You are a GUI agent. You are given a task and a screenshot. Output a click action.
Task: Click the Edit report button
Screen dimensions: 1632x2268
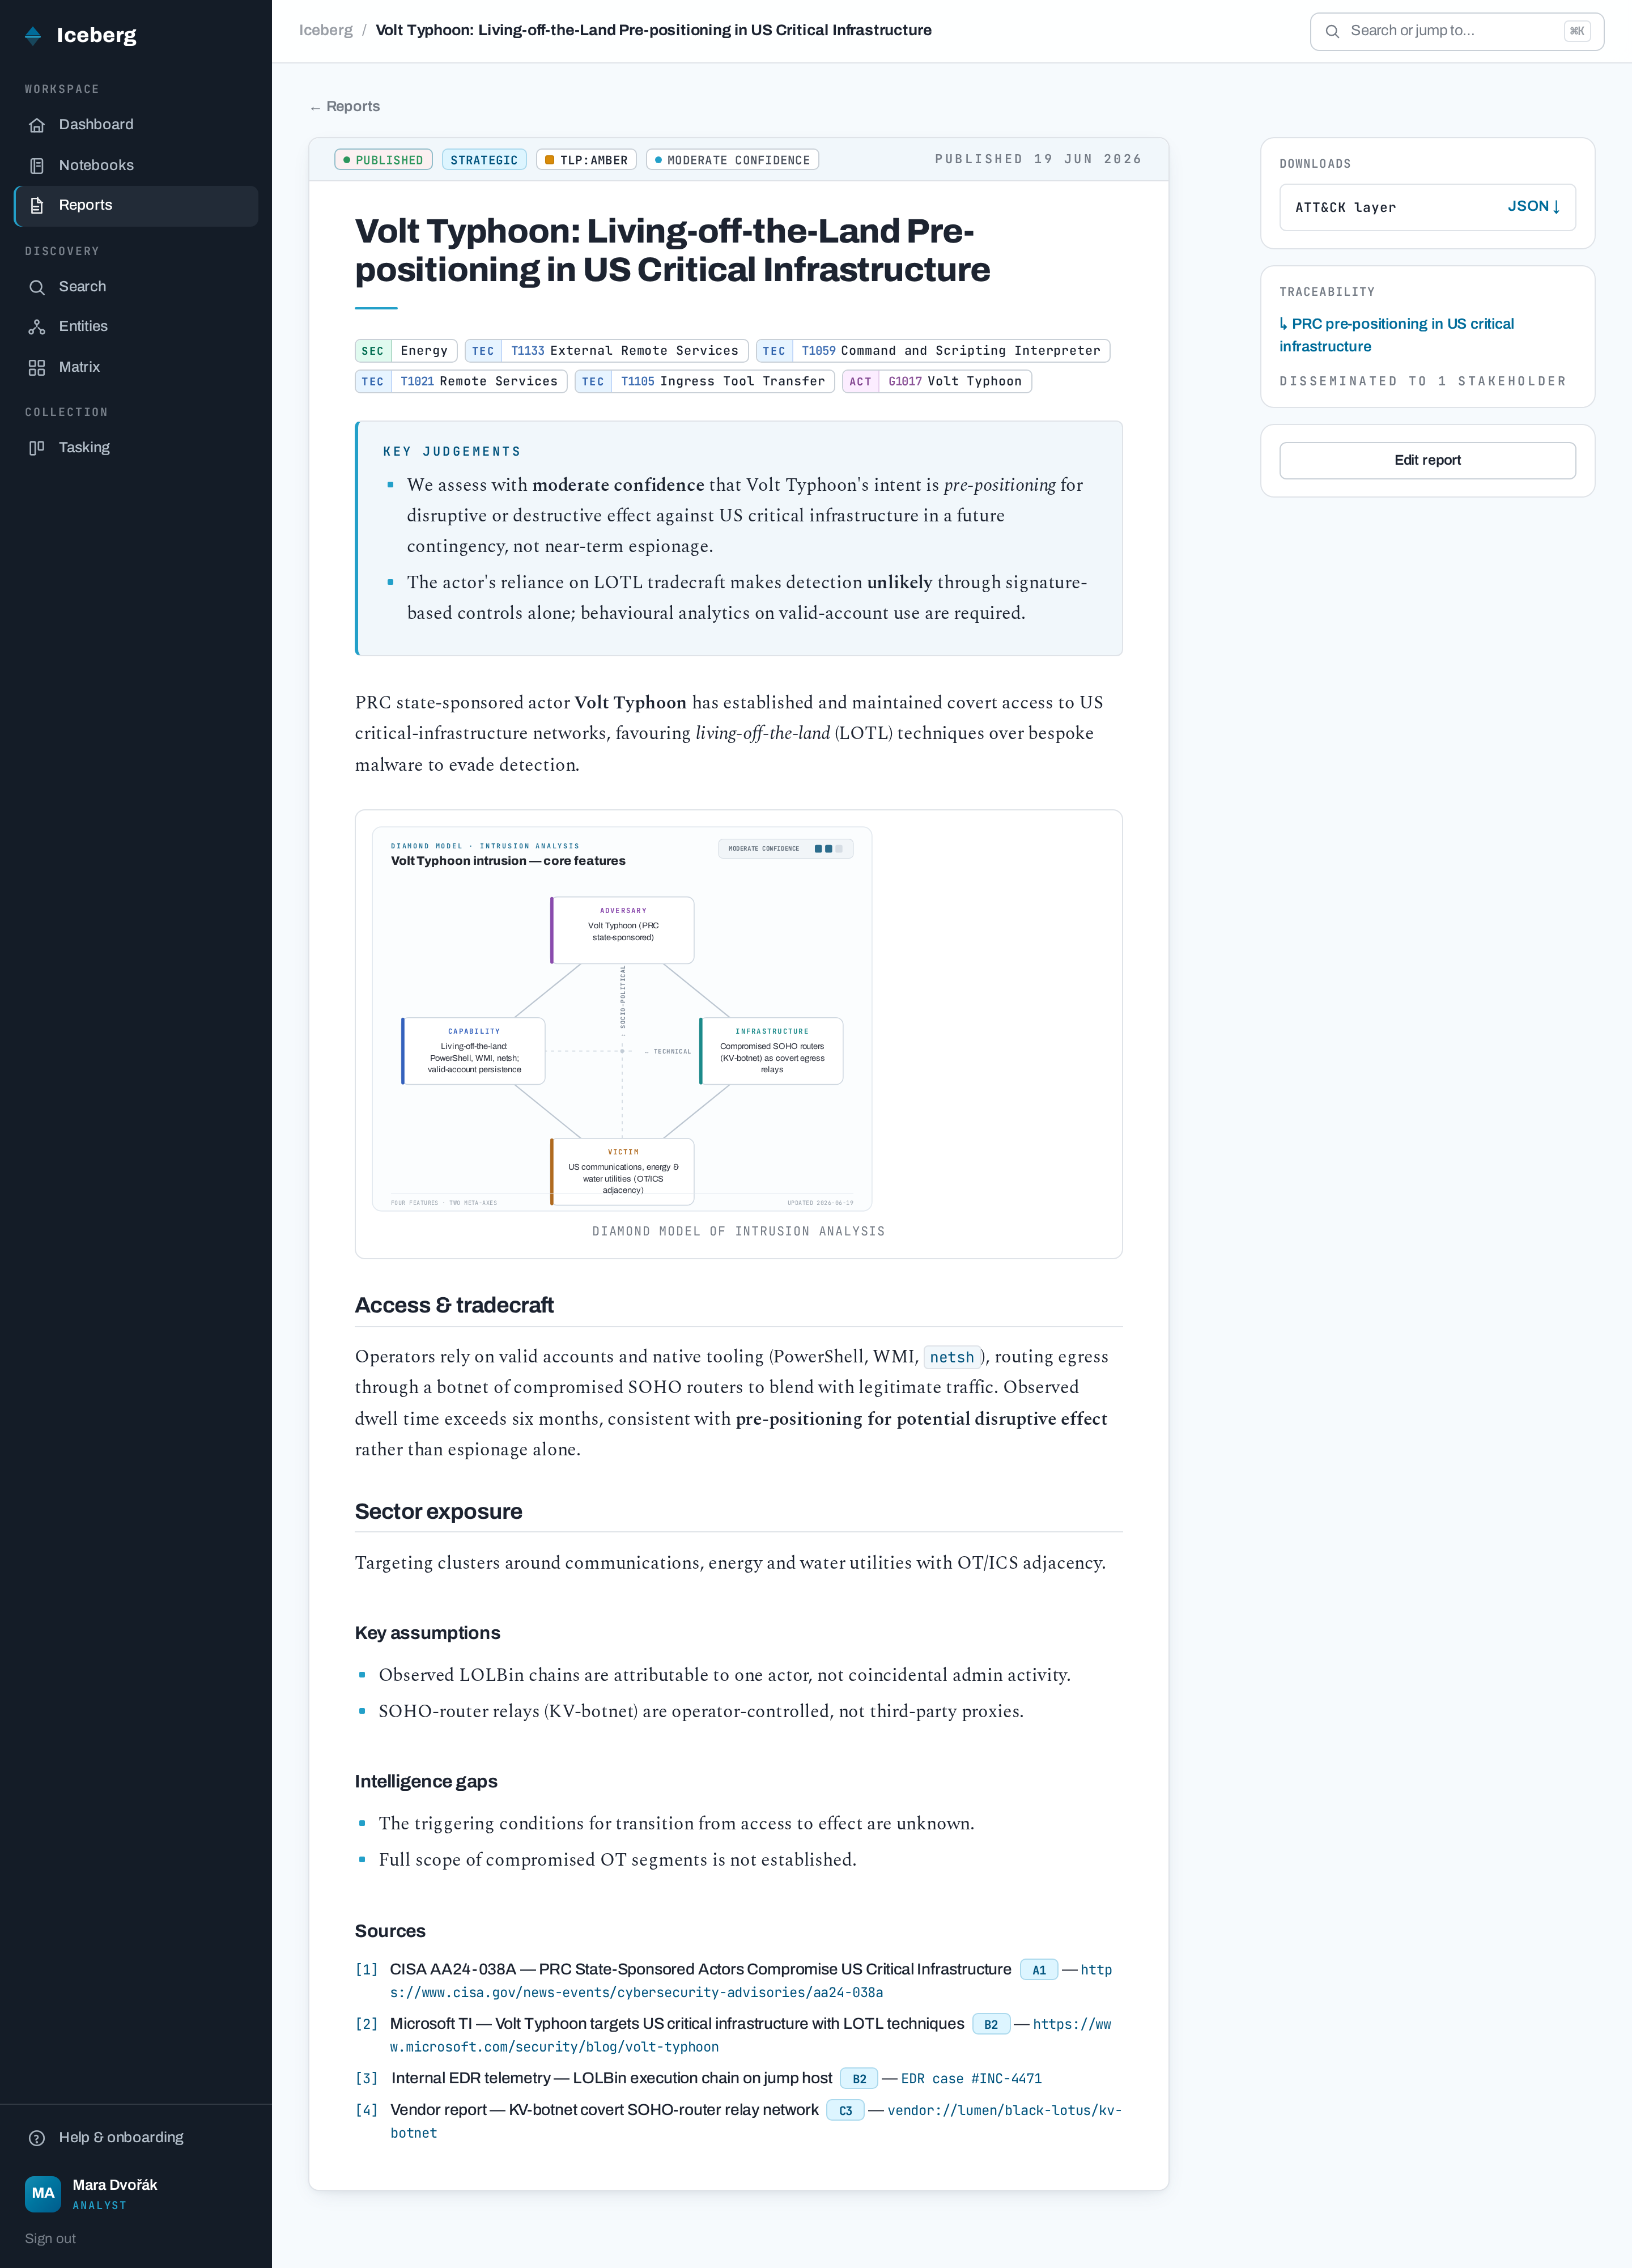(x=1427, y=461)
